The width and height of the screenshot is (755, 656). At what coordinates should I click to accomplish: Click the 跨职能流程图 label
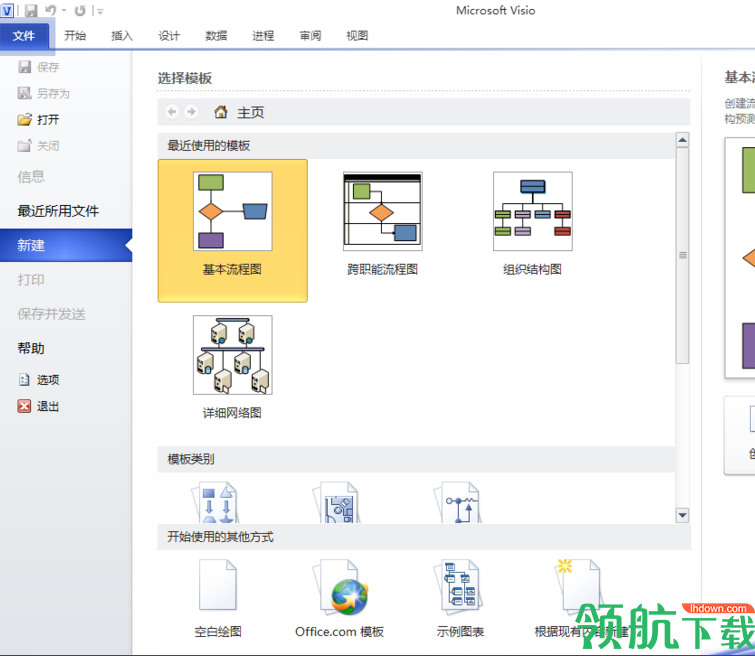(x=382, y=269)
